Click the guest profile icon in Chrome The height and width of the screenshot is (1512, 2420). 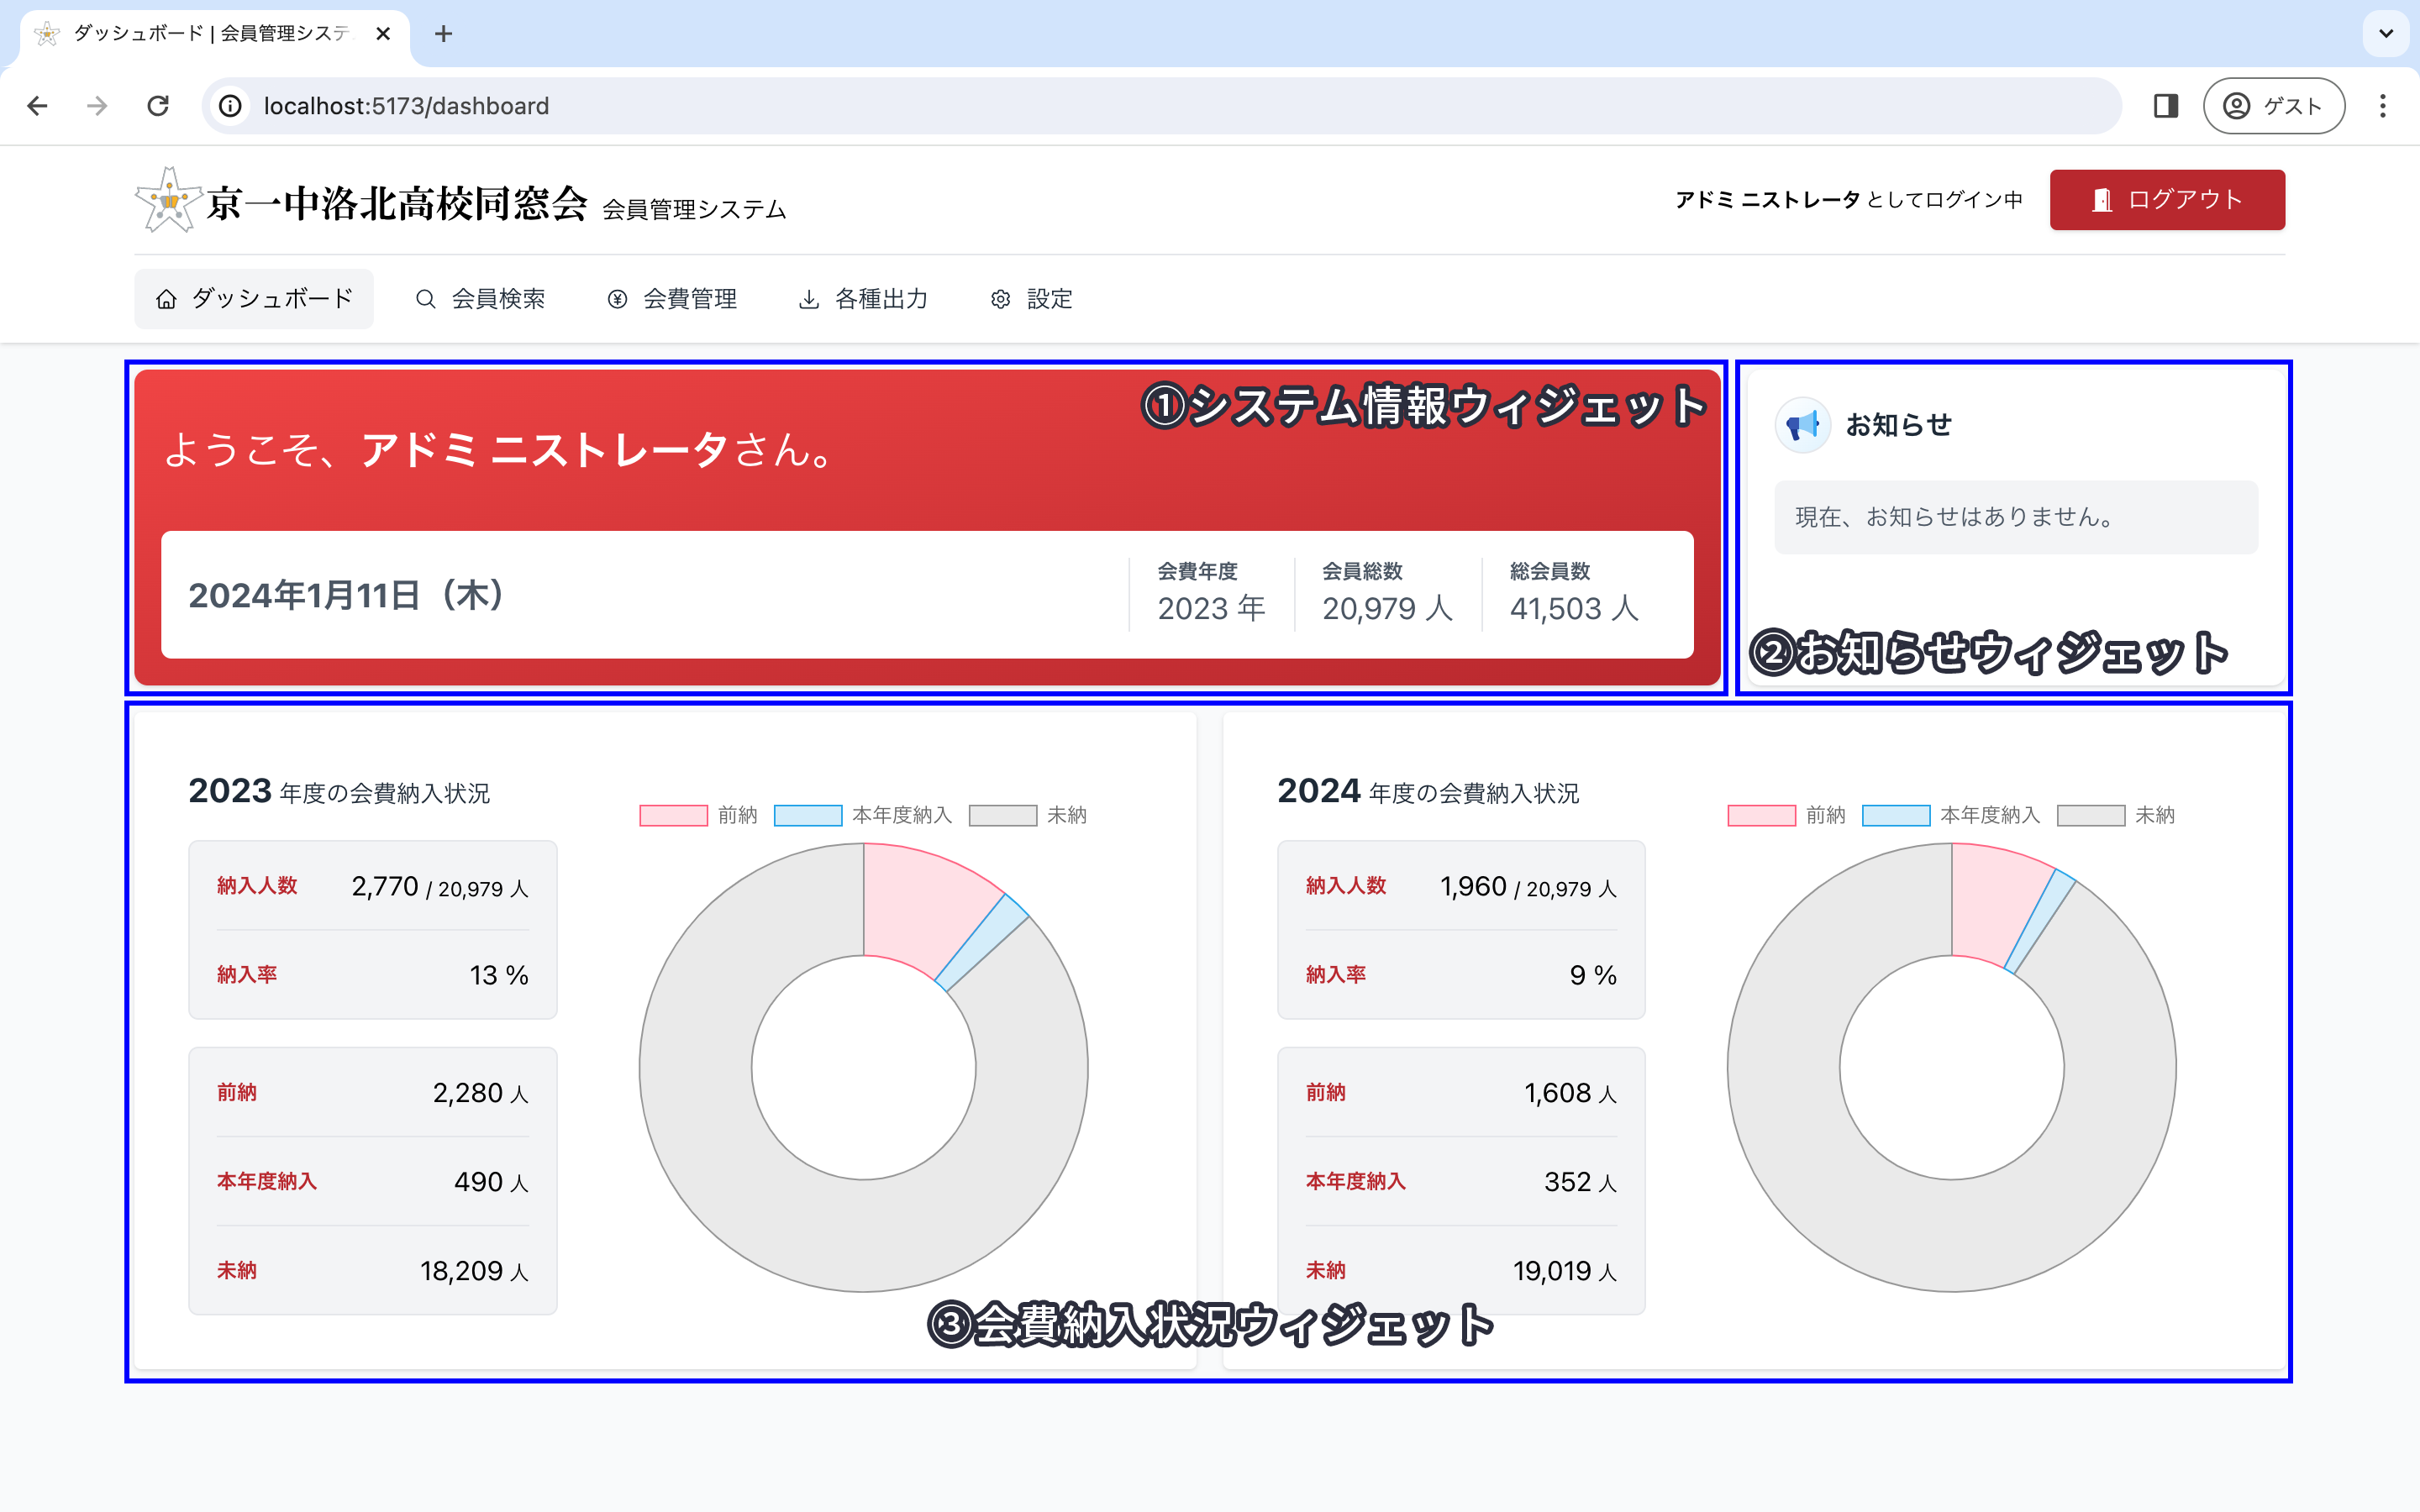[x=2235, y=105]
